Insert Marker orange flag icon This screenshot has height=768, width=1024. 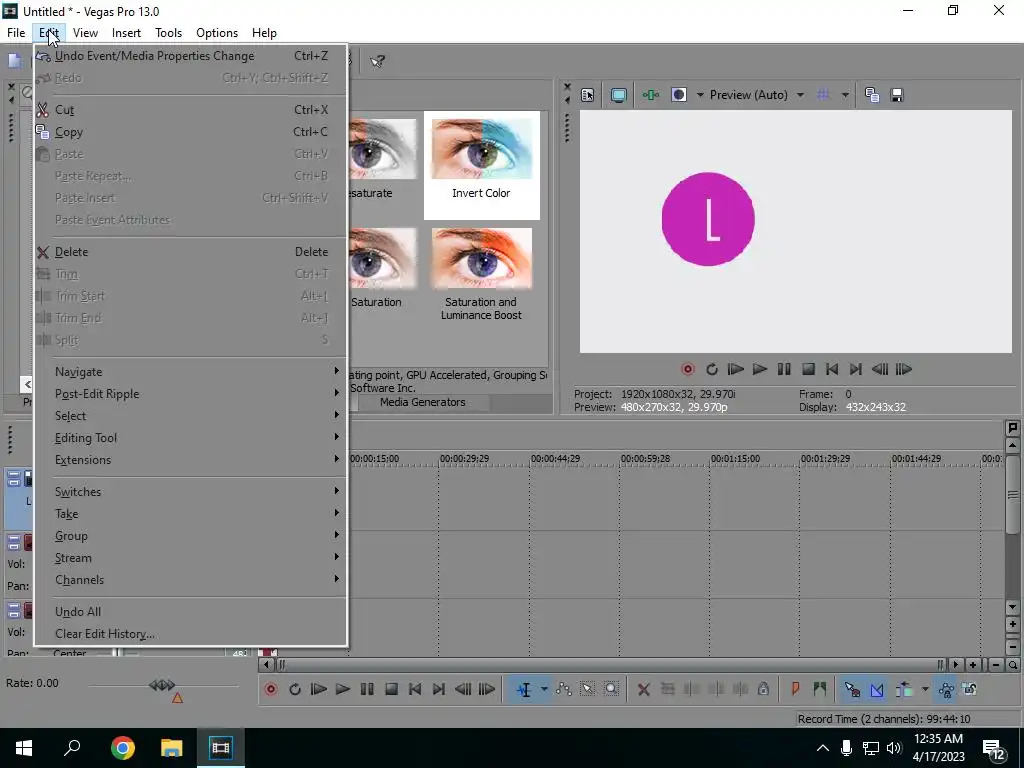point(795,689)
